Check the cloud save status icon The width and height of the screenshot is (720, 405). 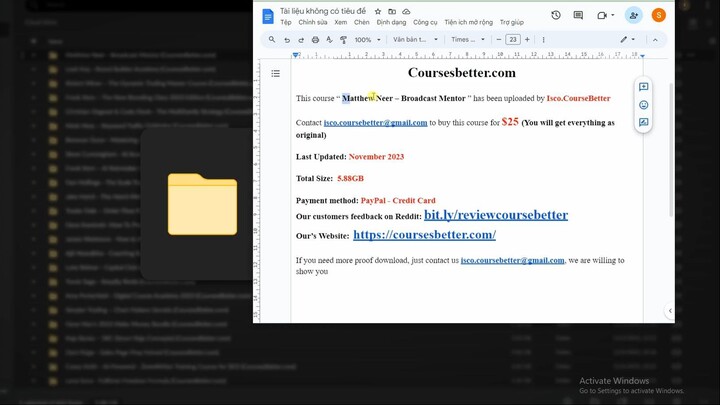406,11
